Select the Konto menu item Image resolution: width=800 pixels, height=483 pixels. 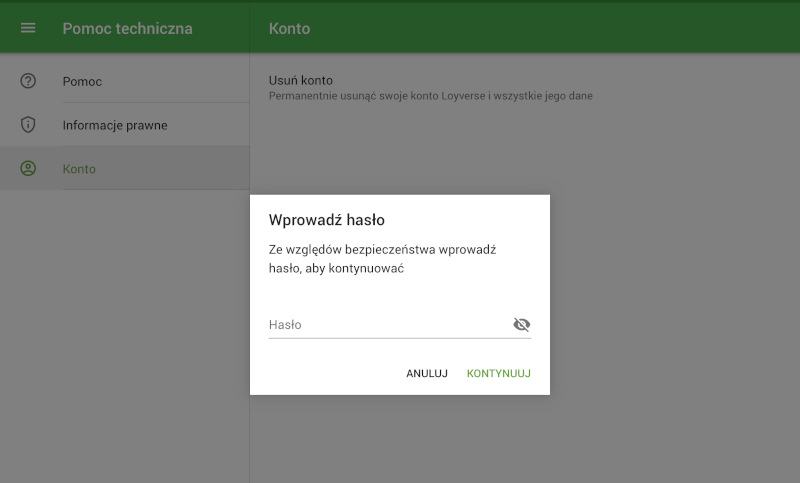[124, 168]
